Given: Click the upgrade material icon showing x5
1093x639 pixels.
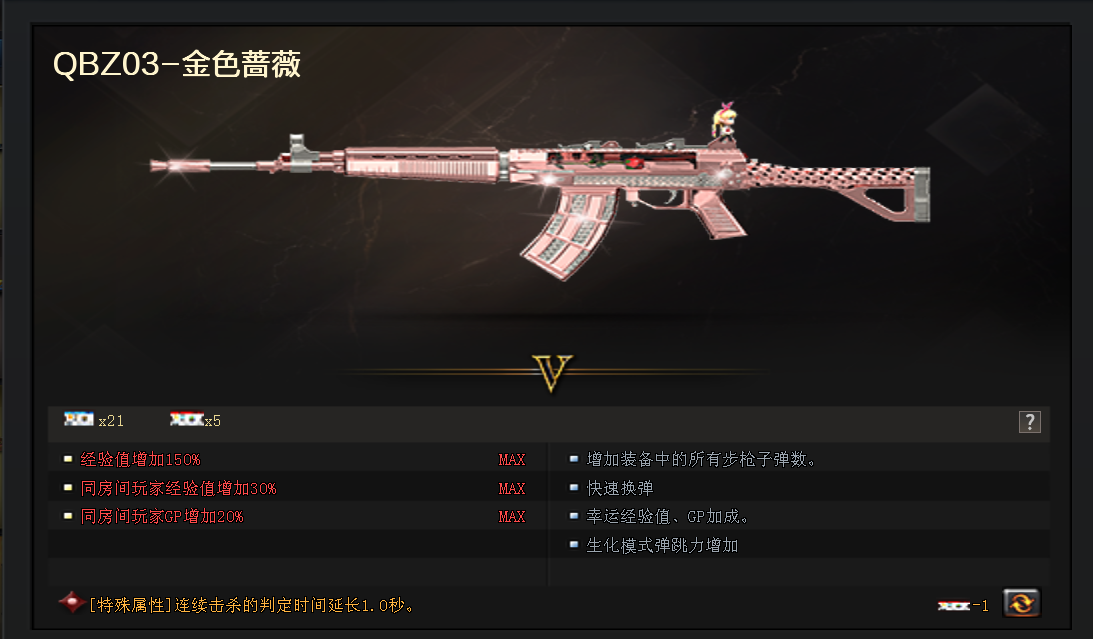Looking at the screenshot, I should click(187, 419).
